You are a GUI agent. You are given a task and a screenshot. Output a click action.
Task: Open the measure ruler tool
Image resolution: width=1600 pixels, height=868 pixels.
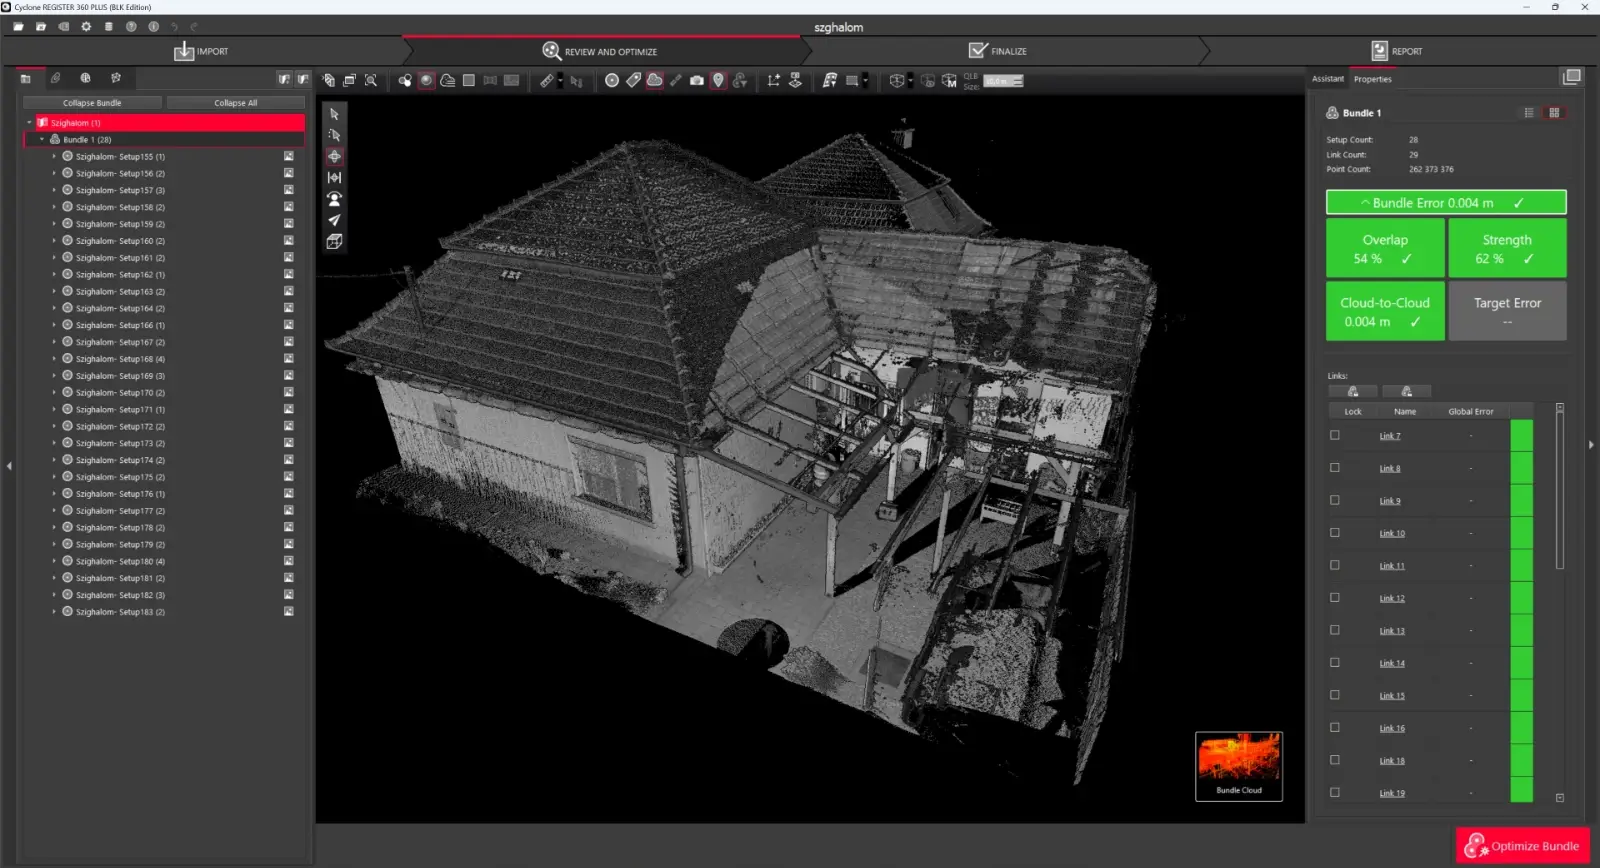click(x=547, y=80)
